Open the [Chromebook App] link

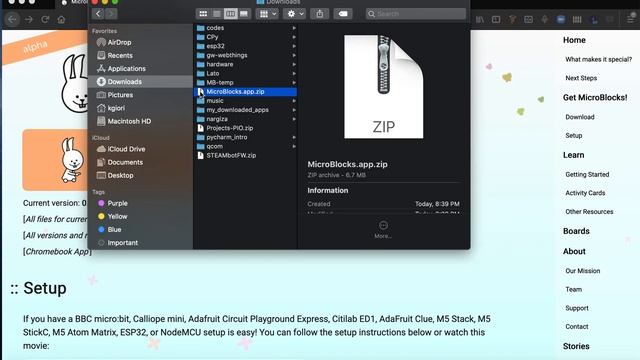[57, 251]
